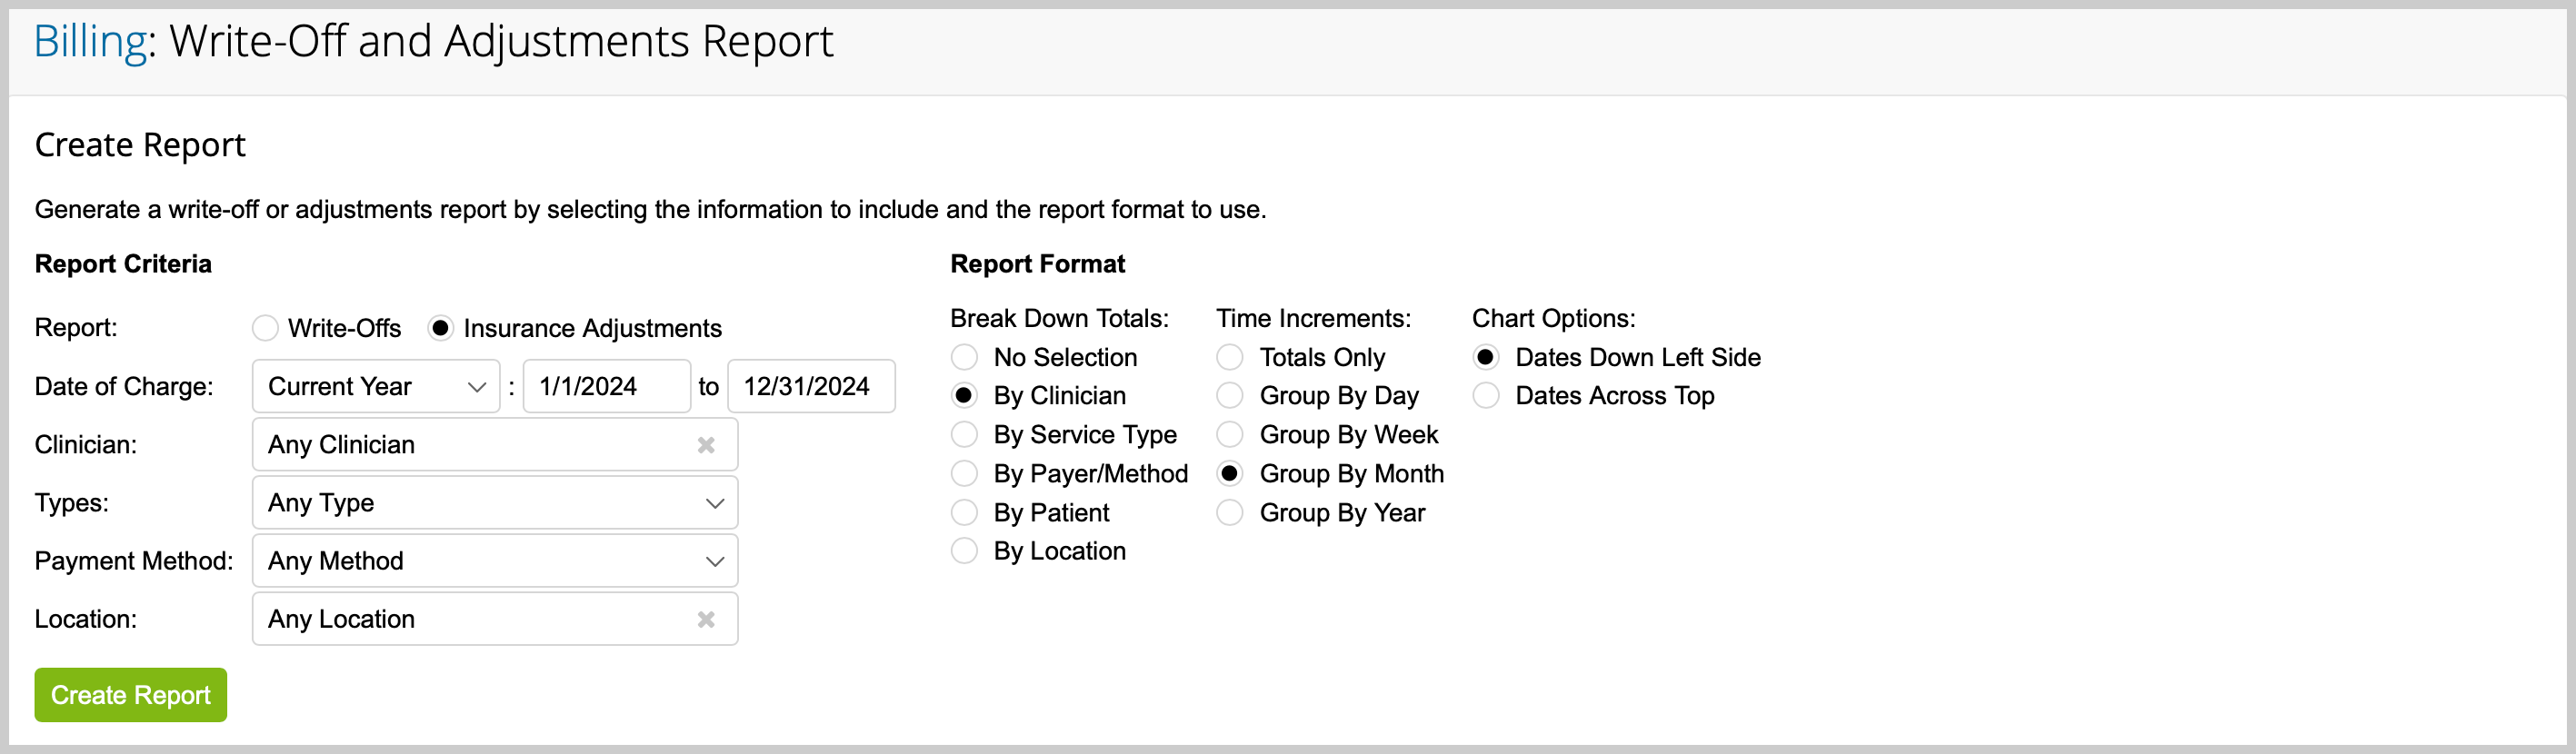Choose No Selection for breakdown totals
2576x754 pixels.
964,357
